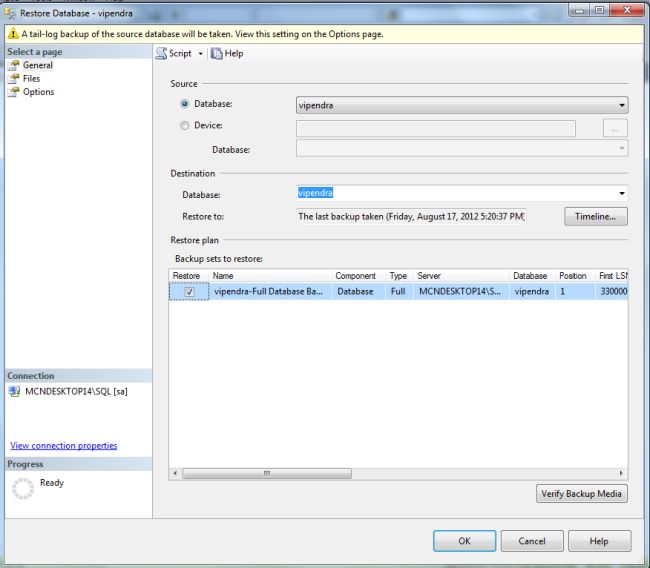This screenshot has height=568, width=650.
Task: Click the Device path input field
Action: [436, 129]
